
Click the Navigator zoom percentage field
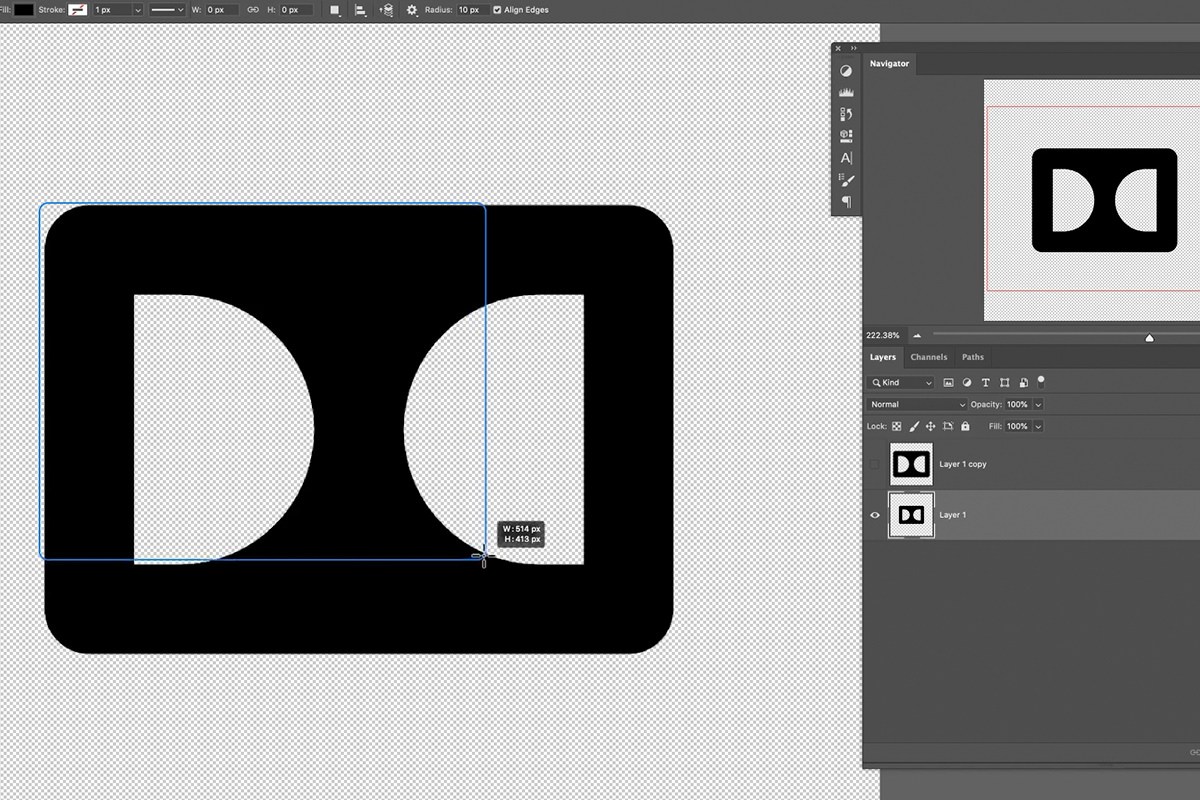884,335
